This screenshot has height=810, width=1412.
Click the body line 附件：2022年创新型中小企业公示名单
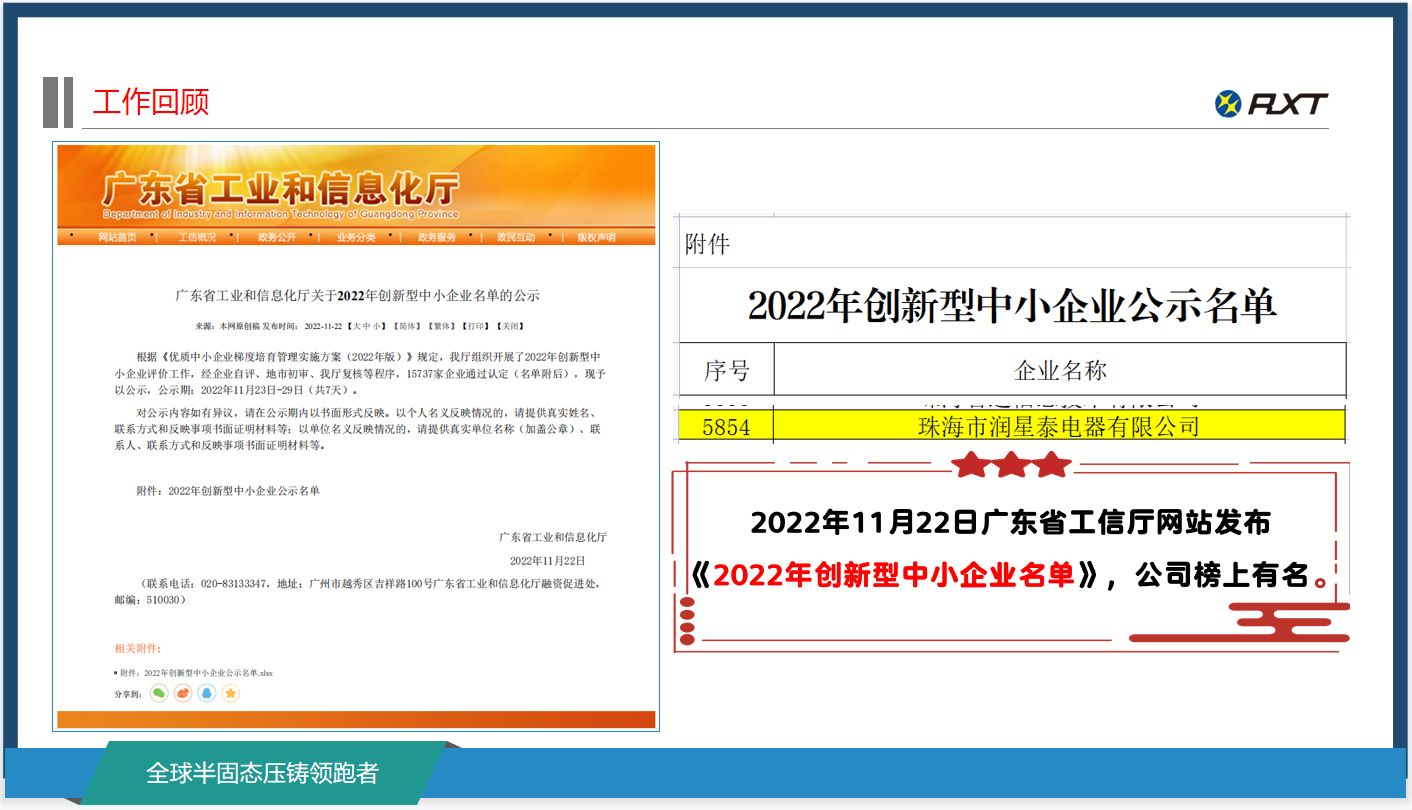pos(228,491)
